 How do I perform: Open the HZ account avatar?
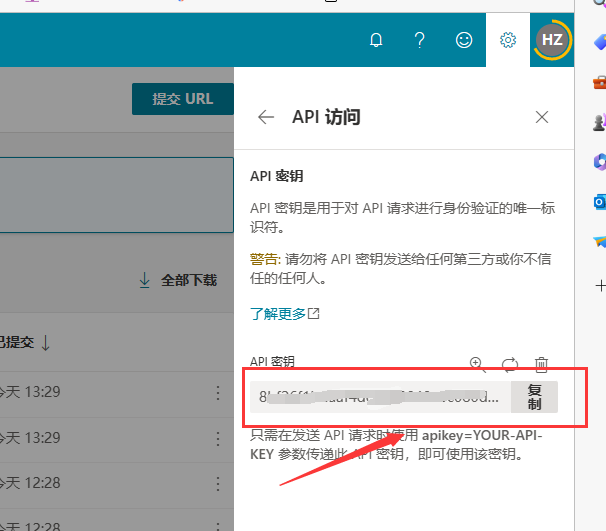[x=552, y=40]
